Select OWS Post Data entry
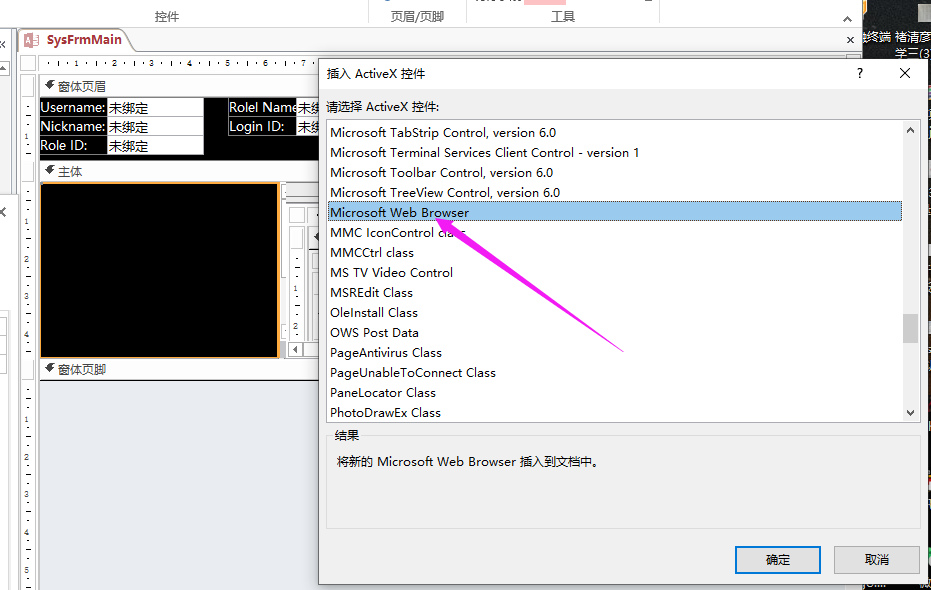 tap(615, 332)
